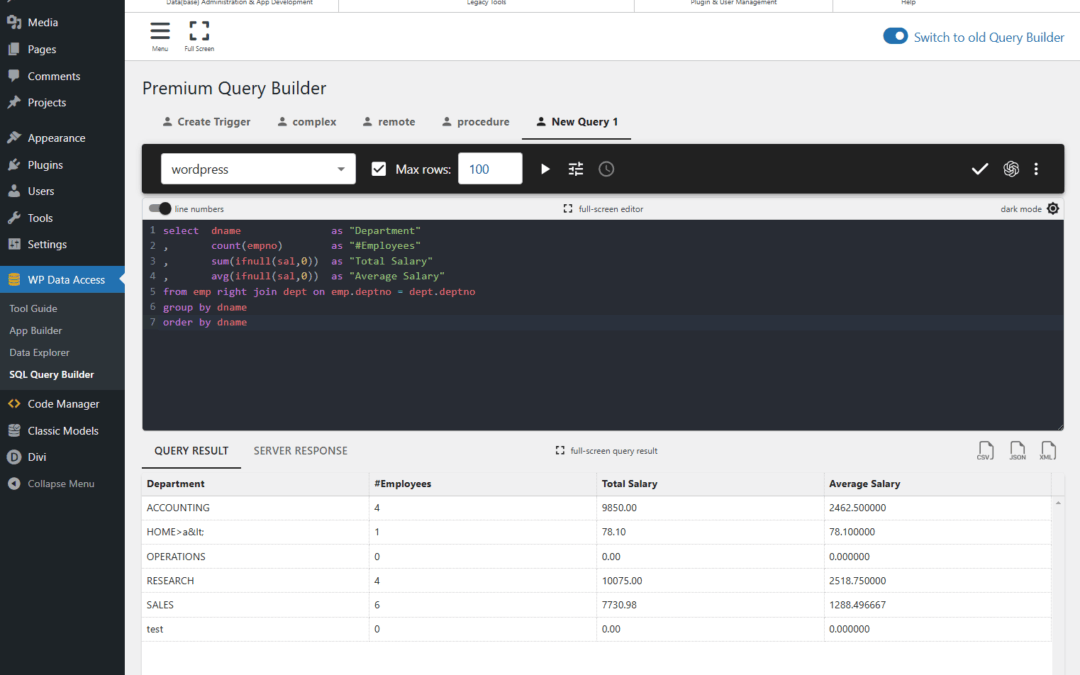The image size is (1080, 675).
Task: Switch to the Create Trigger tab
Action: click(x=207, y=122)
